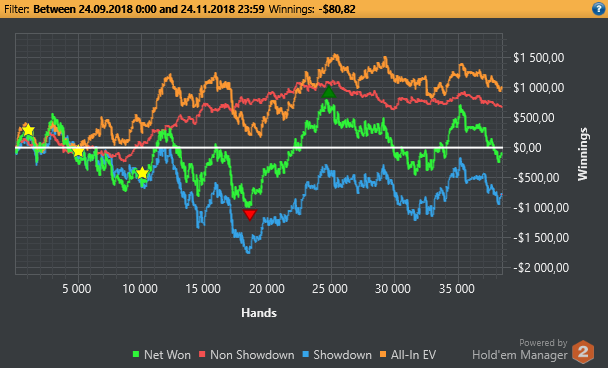Select the Net Won legend label
The image size is (608, 368).
167,354
